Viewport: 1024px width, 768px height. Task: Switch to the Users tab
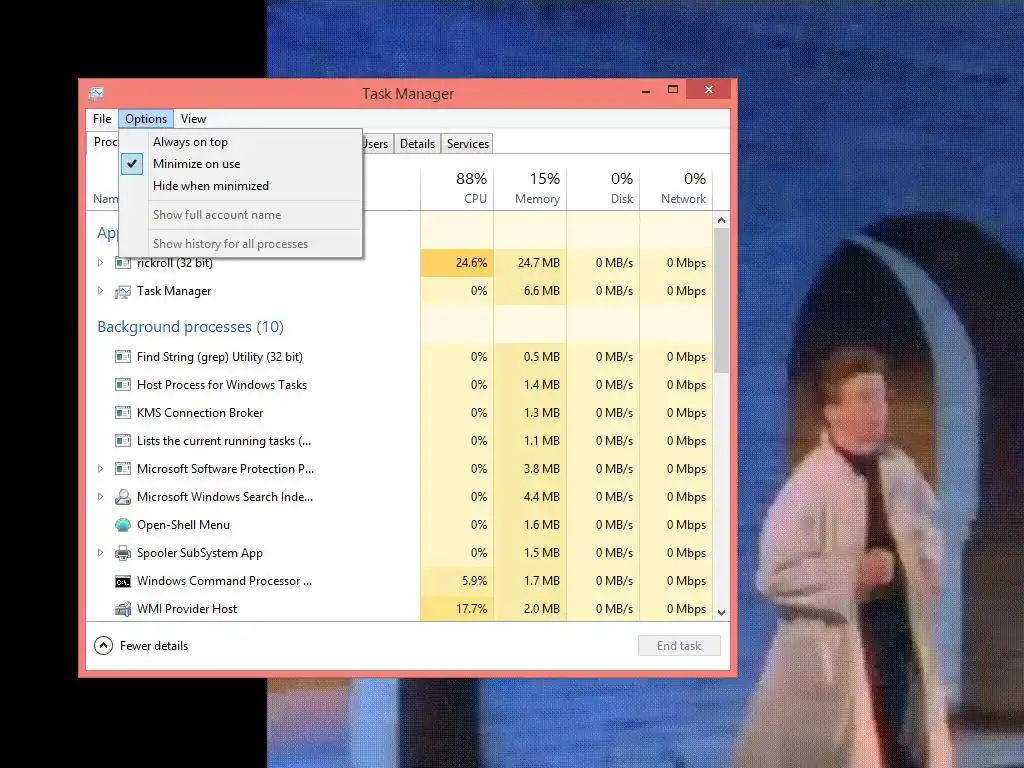377,144
